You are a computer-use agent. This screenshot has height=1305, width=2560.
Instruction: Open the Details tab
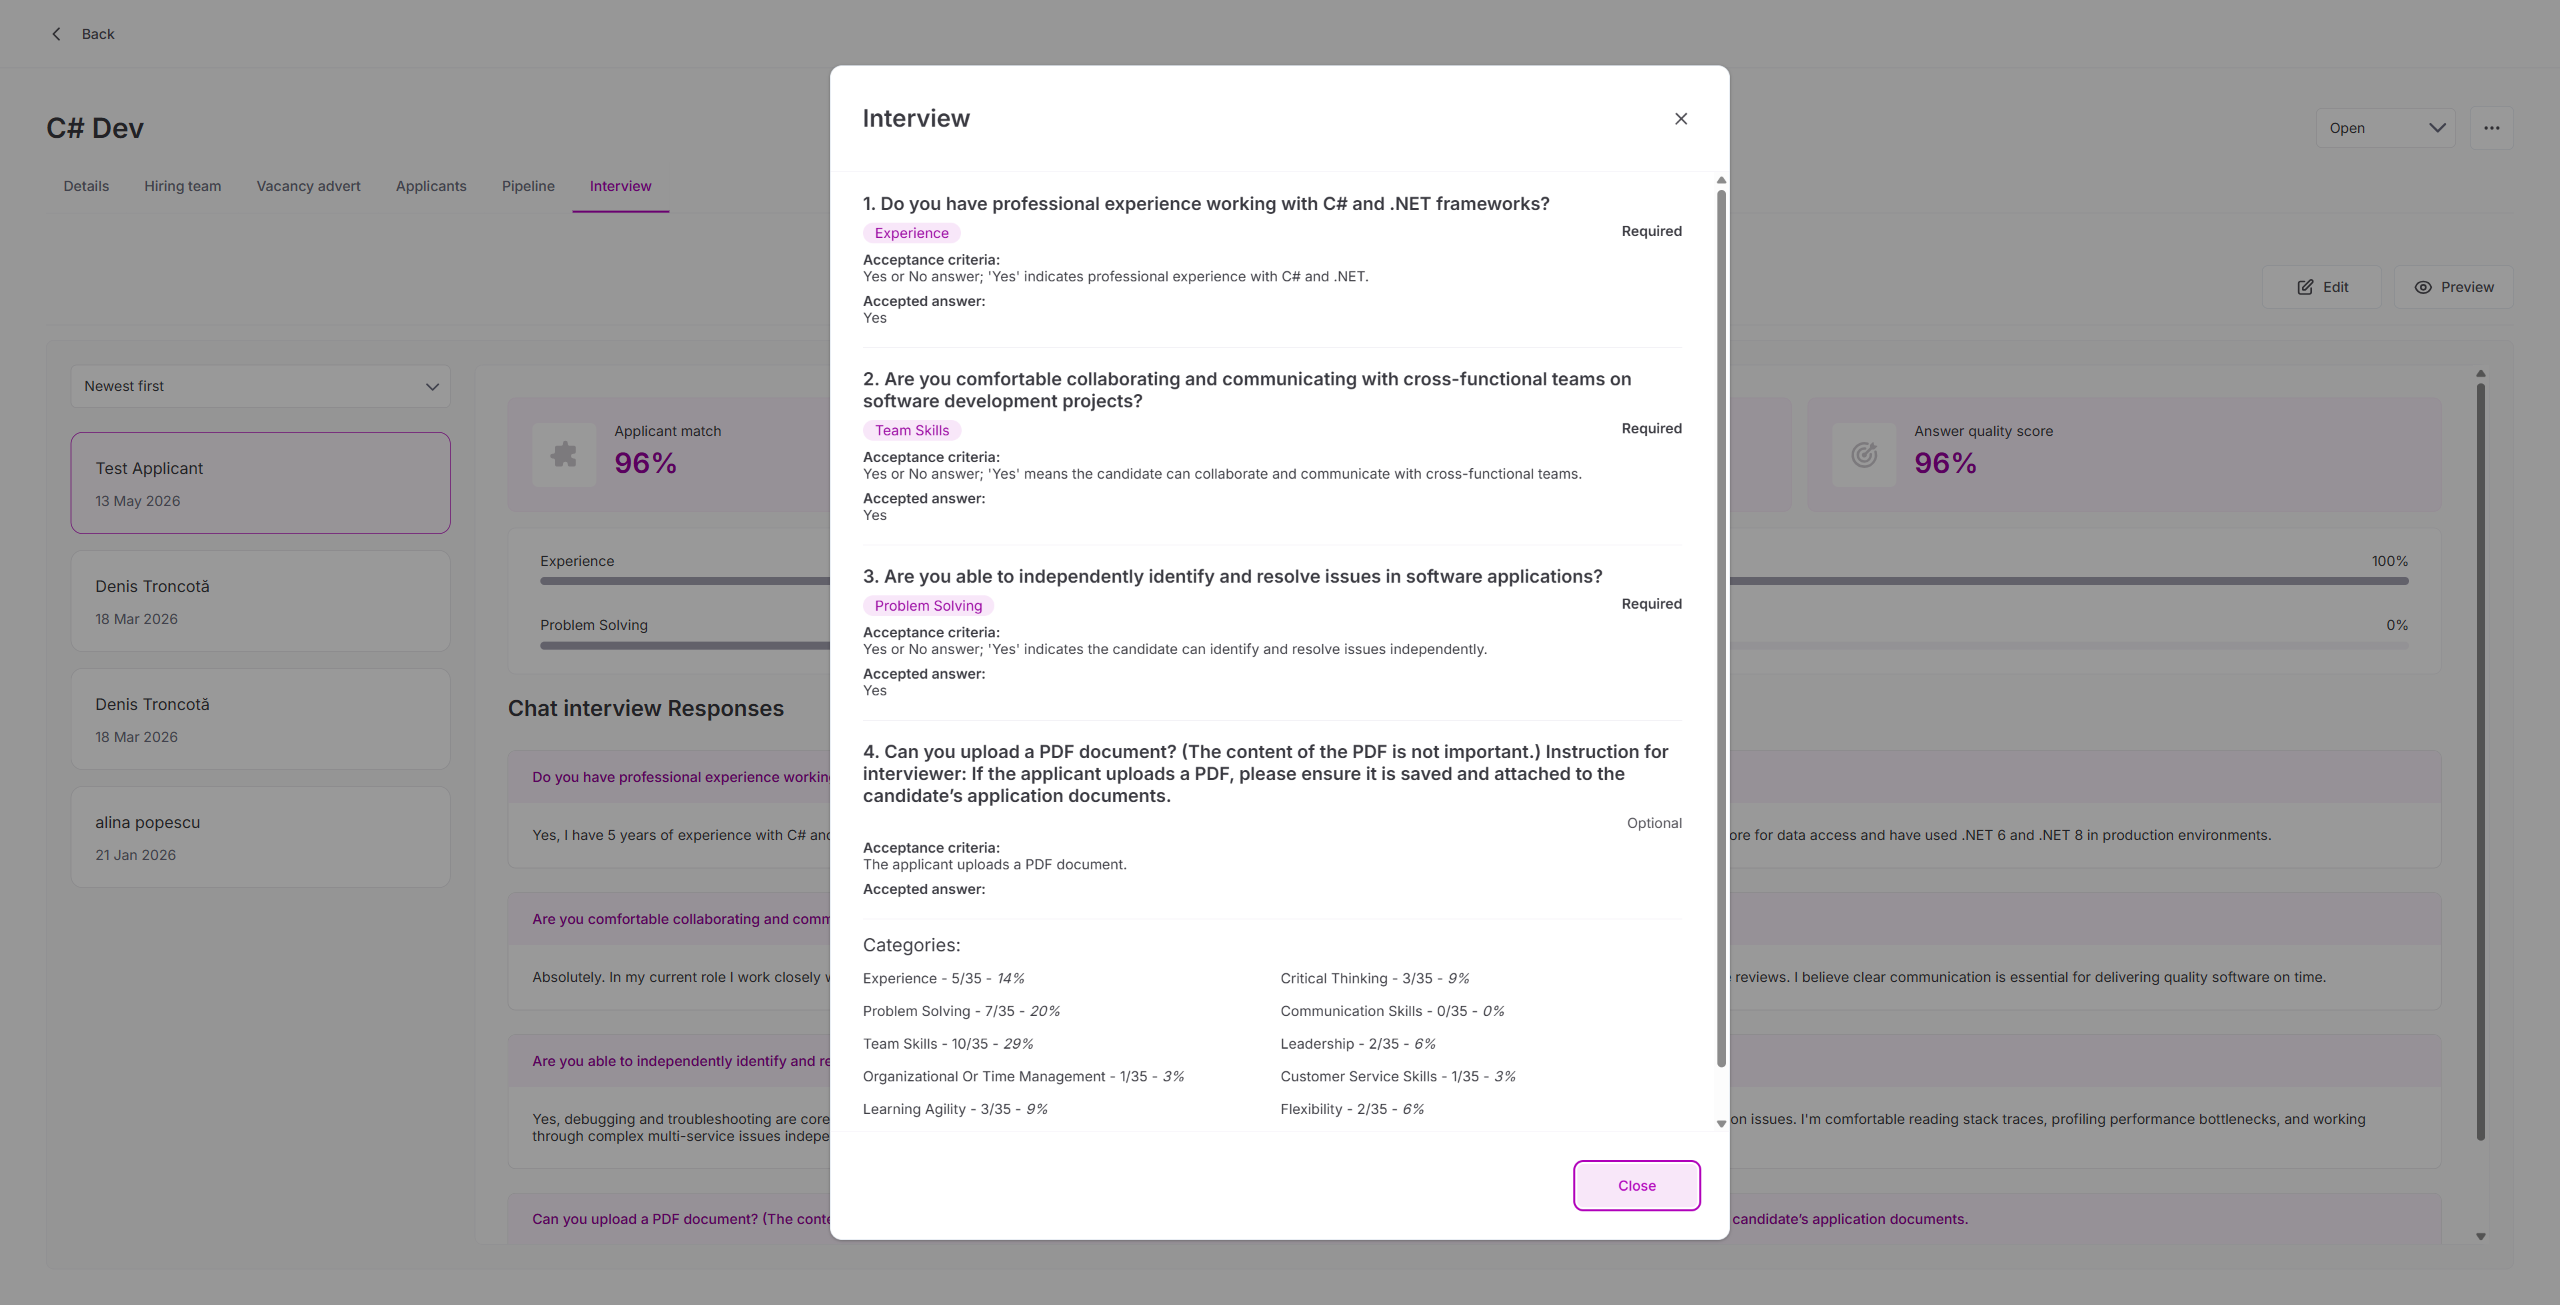coord(86,186)
